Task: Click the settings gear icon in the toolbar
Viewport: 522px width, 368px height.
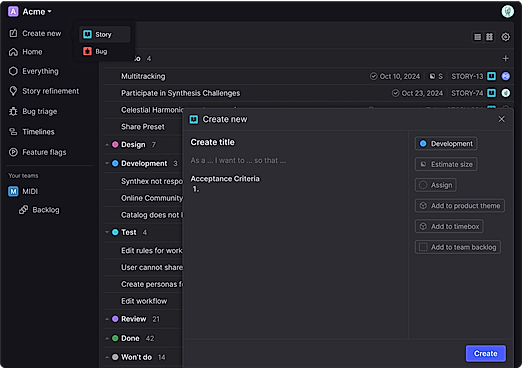Action: click(x=505, y=37)
